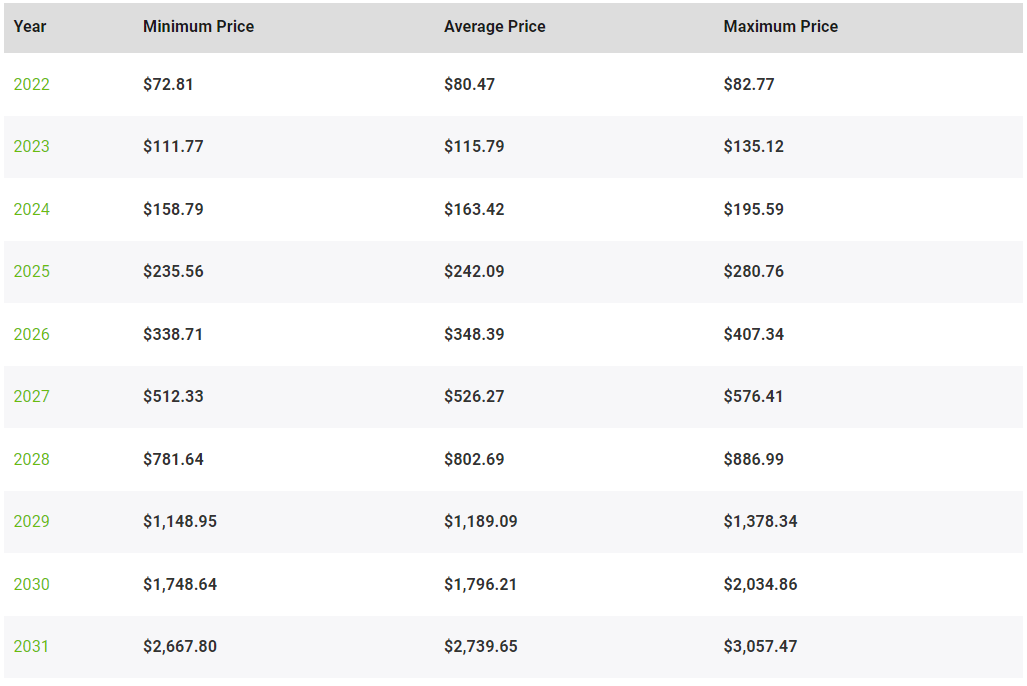The width and height of the screenshot is (1027, 686).
Task: Select the $1,148.95 minimum price cell
Action: pyautogui.click(x=180, y=522)
